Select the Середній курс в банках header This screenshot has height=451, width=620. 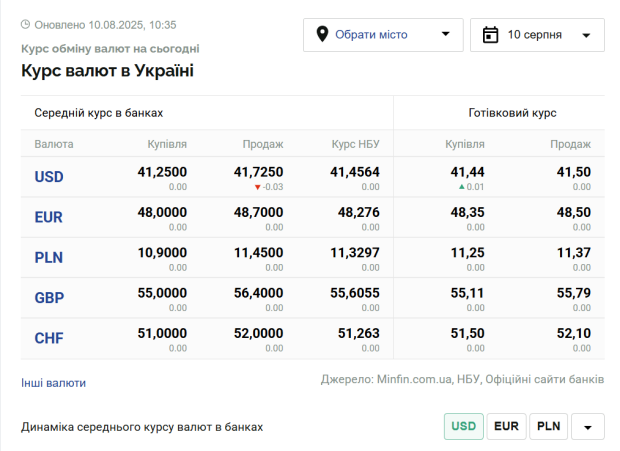pyautogui.click(x=98, y=113)
